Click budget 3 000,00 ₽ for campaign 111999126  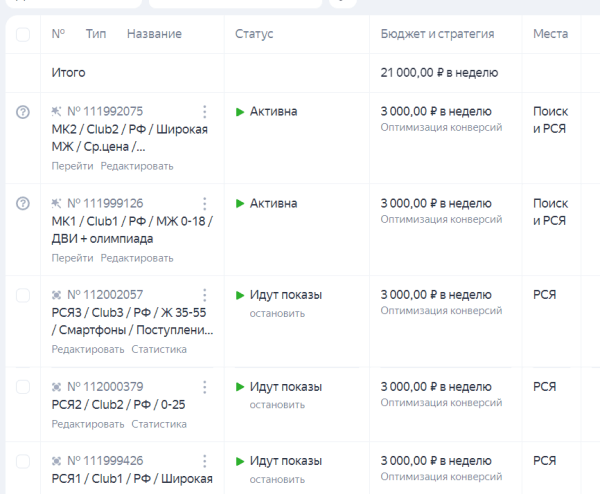[436, 203]
